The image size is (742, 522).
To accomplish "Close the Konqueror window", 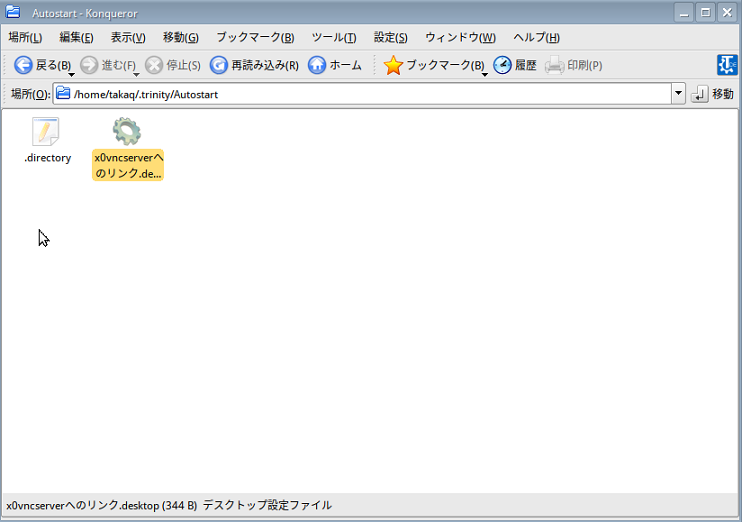I will [727, 12].
